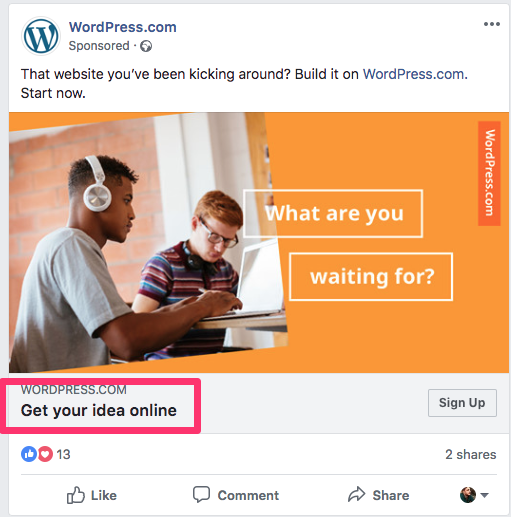Select the small user avatar near Share
Viewport: 511px width, 517px height.
tap(468, 495)
